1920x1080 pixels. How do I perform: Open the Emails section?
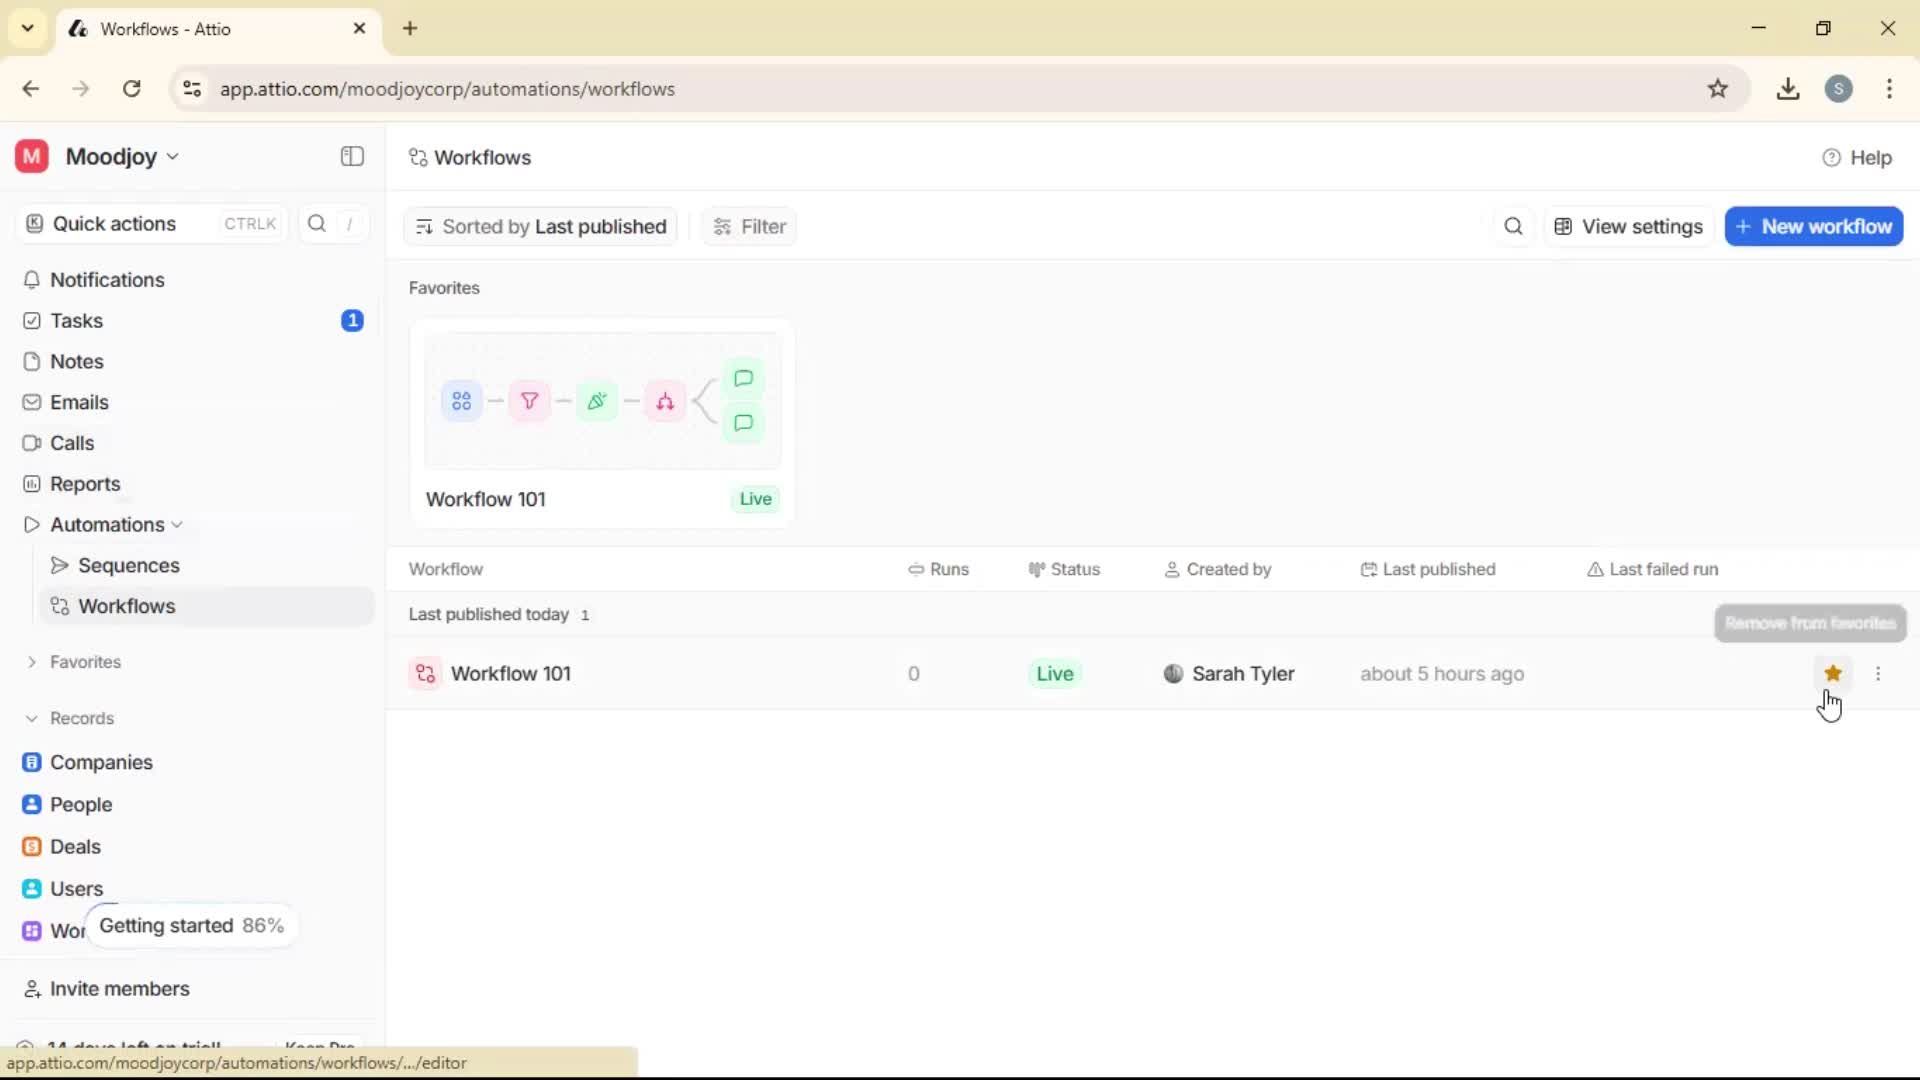coord(79,401)
